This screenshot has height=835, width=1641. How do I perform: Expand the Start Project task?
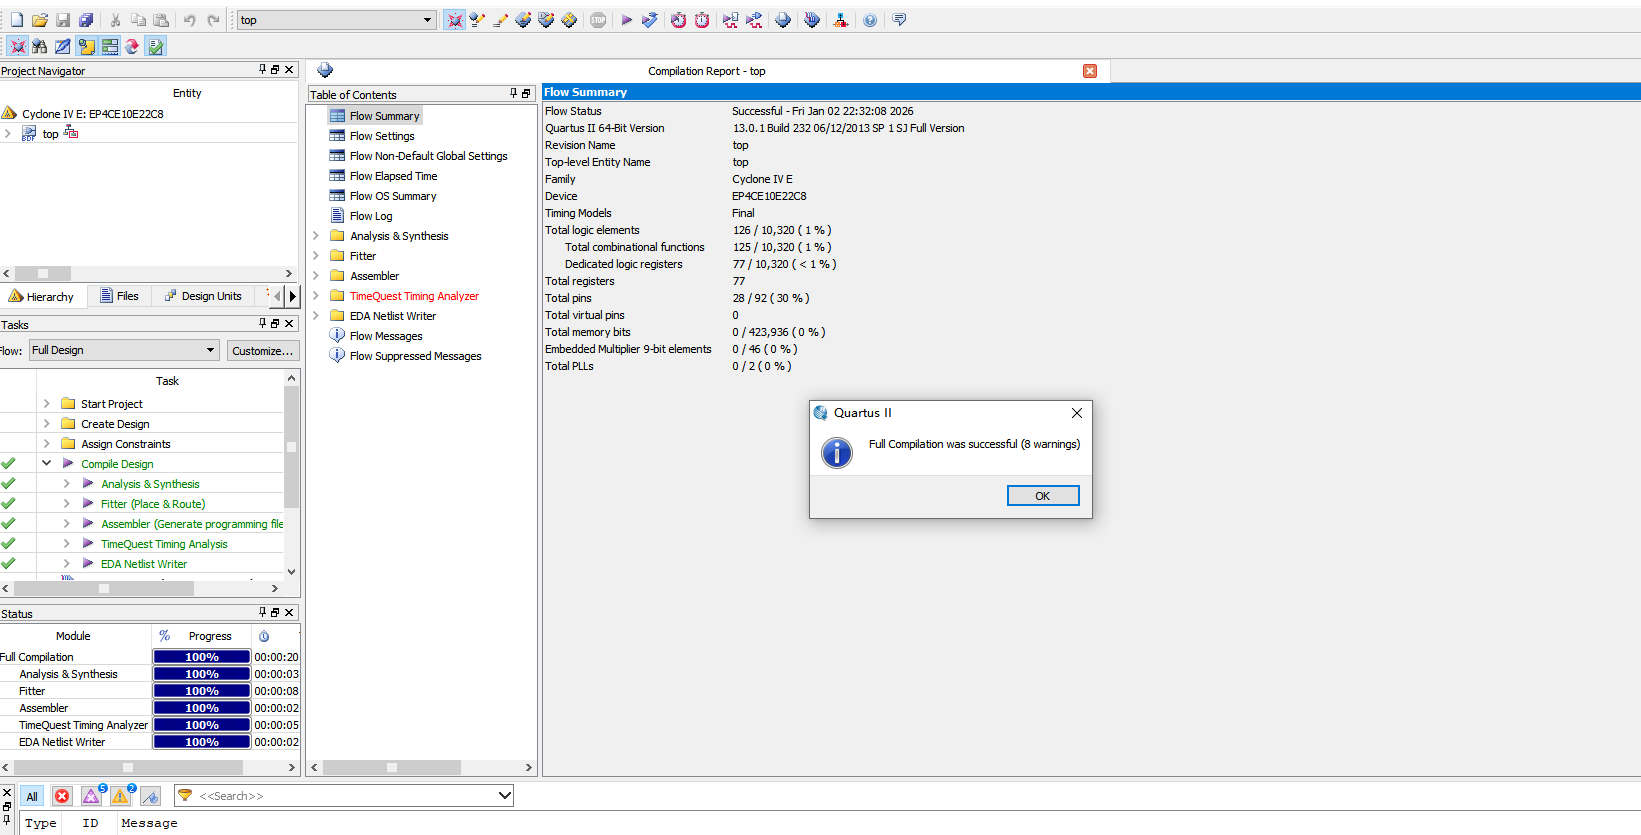tap(46, 404)
